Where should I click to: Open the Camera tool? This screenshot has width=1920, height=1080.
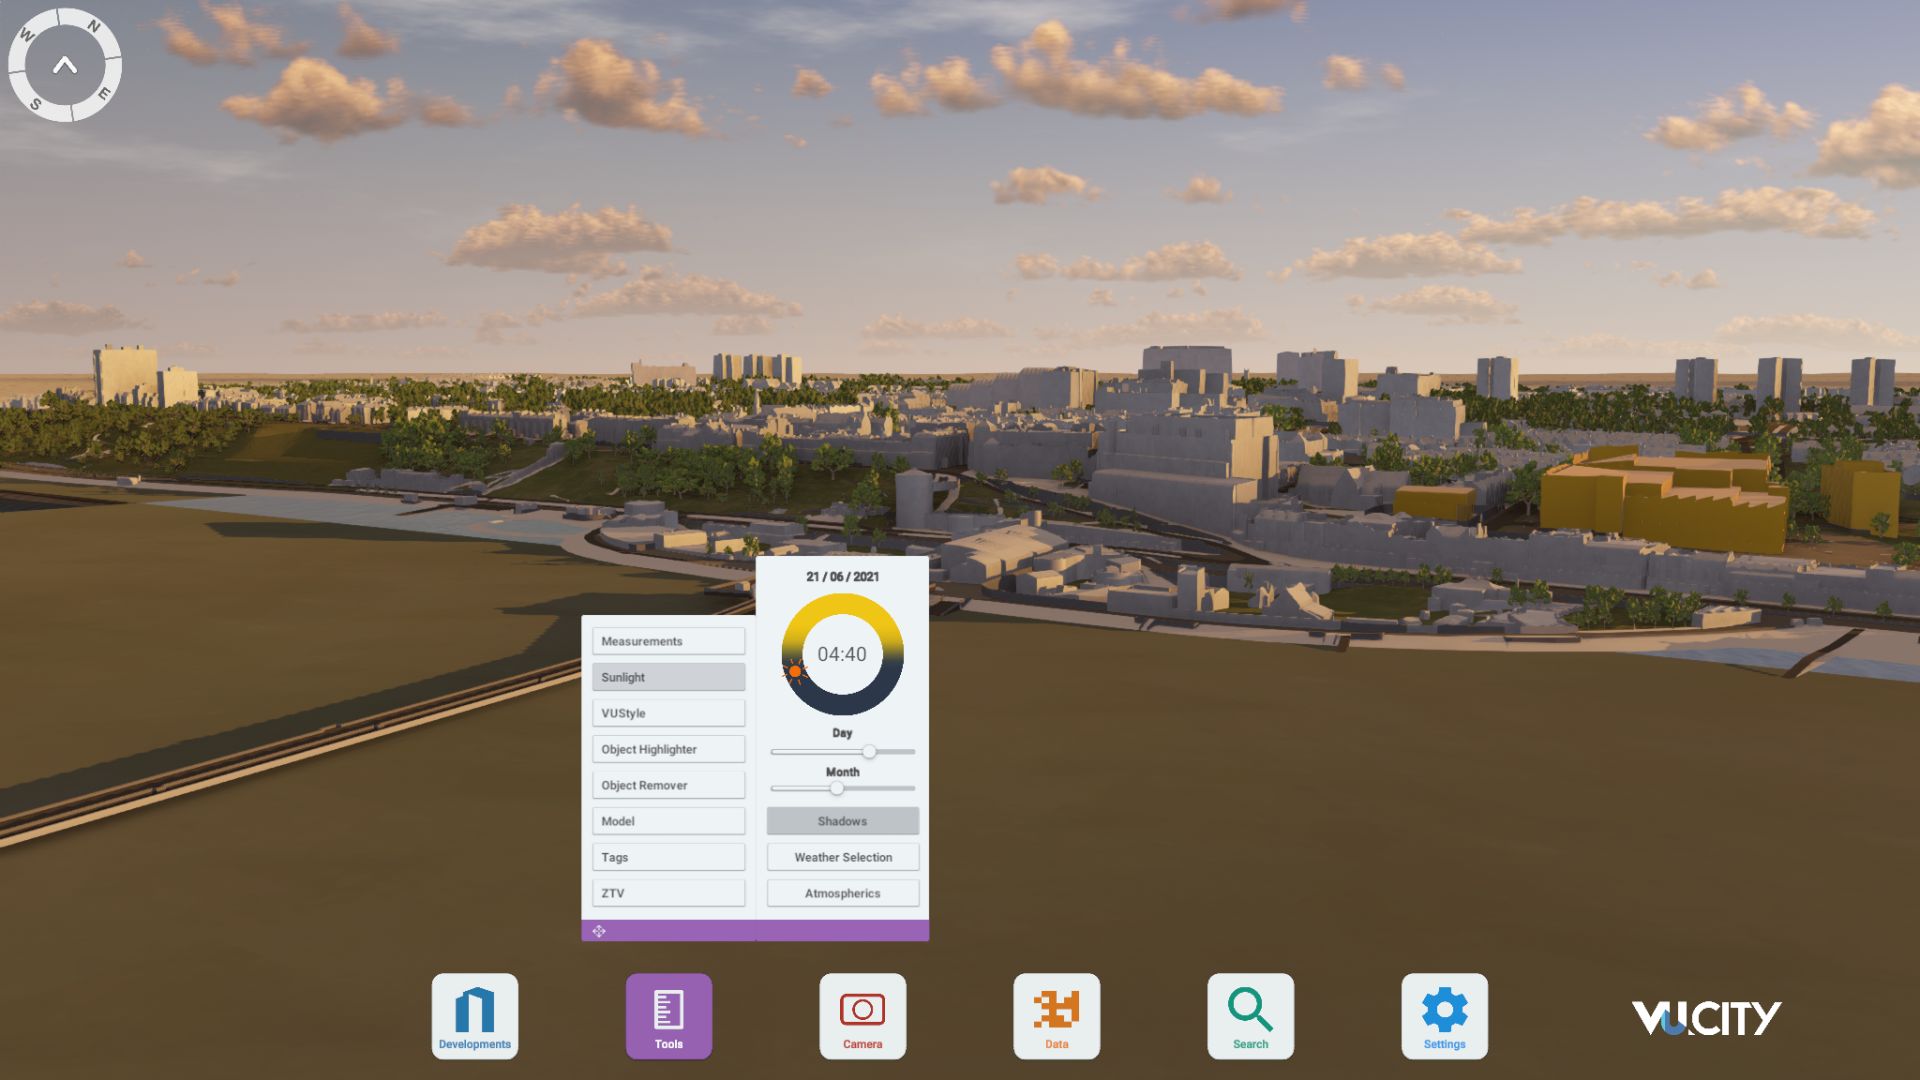(862, 1015)
